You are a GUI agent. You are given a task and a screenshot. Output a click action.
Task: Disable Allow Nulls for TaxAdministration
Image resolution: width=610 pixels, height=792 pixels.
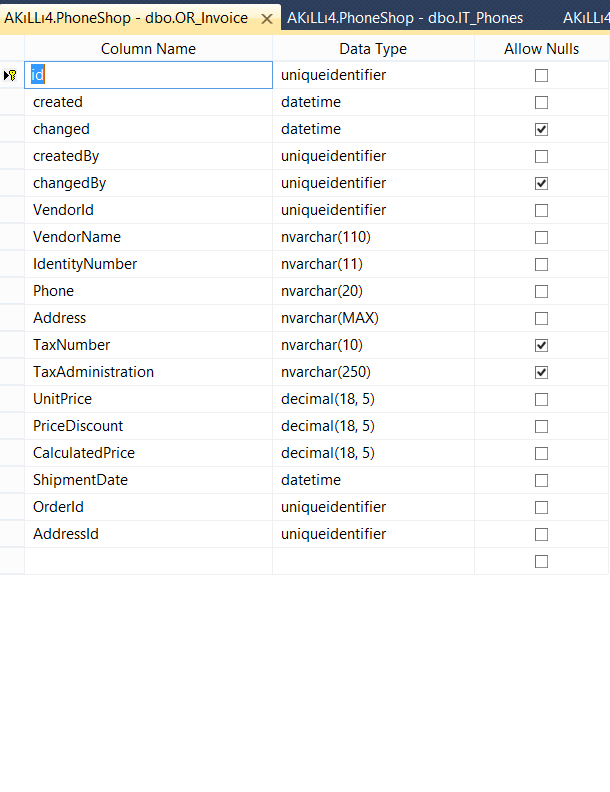click(x=541, y=372)
